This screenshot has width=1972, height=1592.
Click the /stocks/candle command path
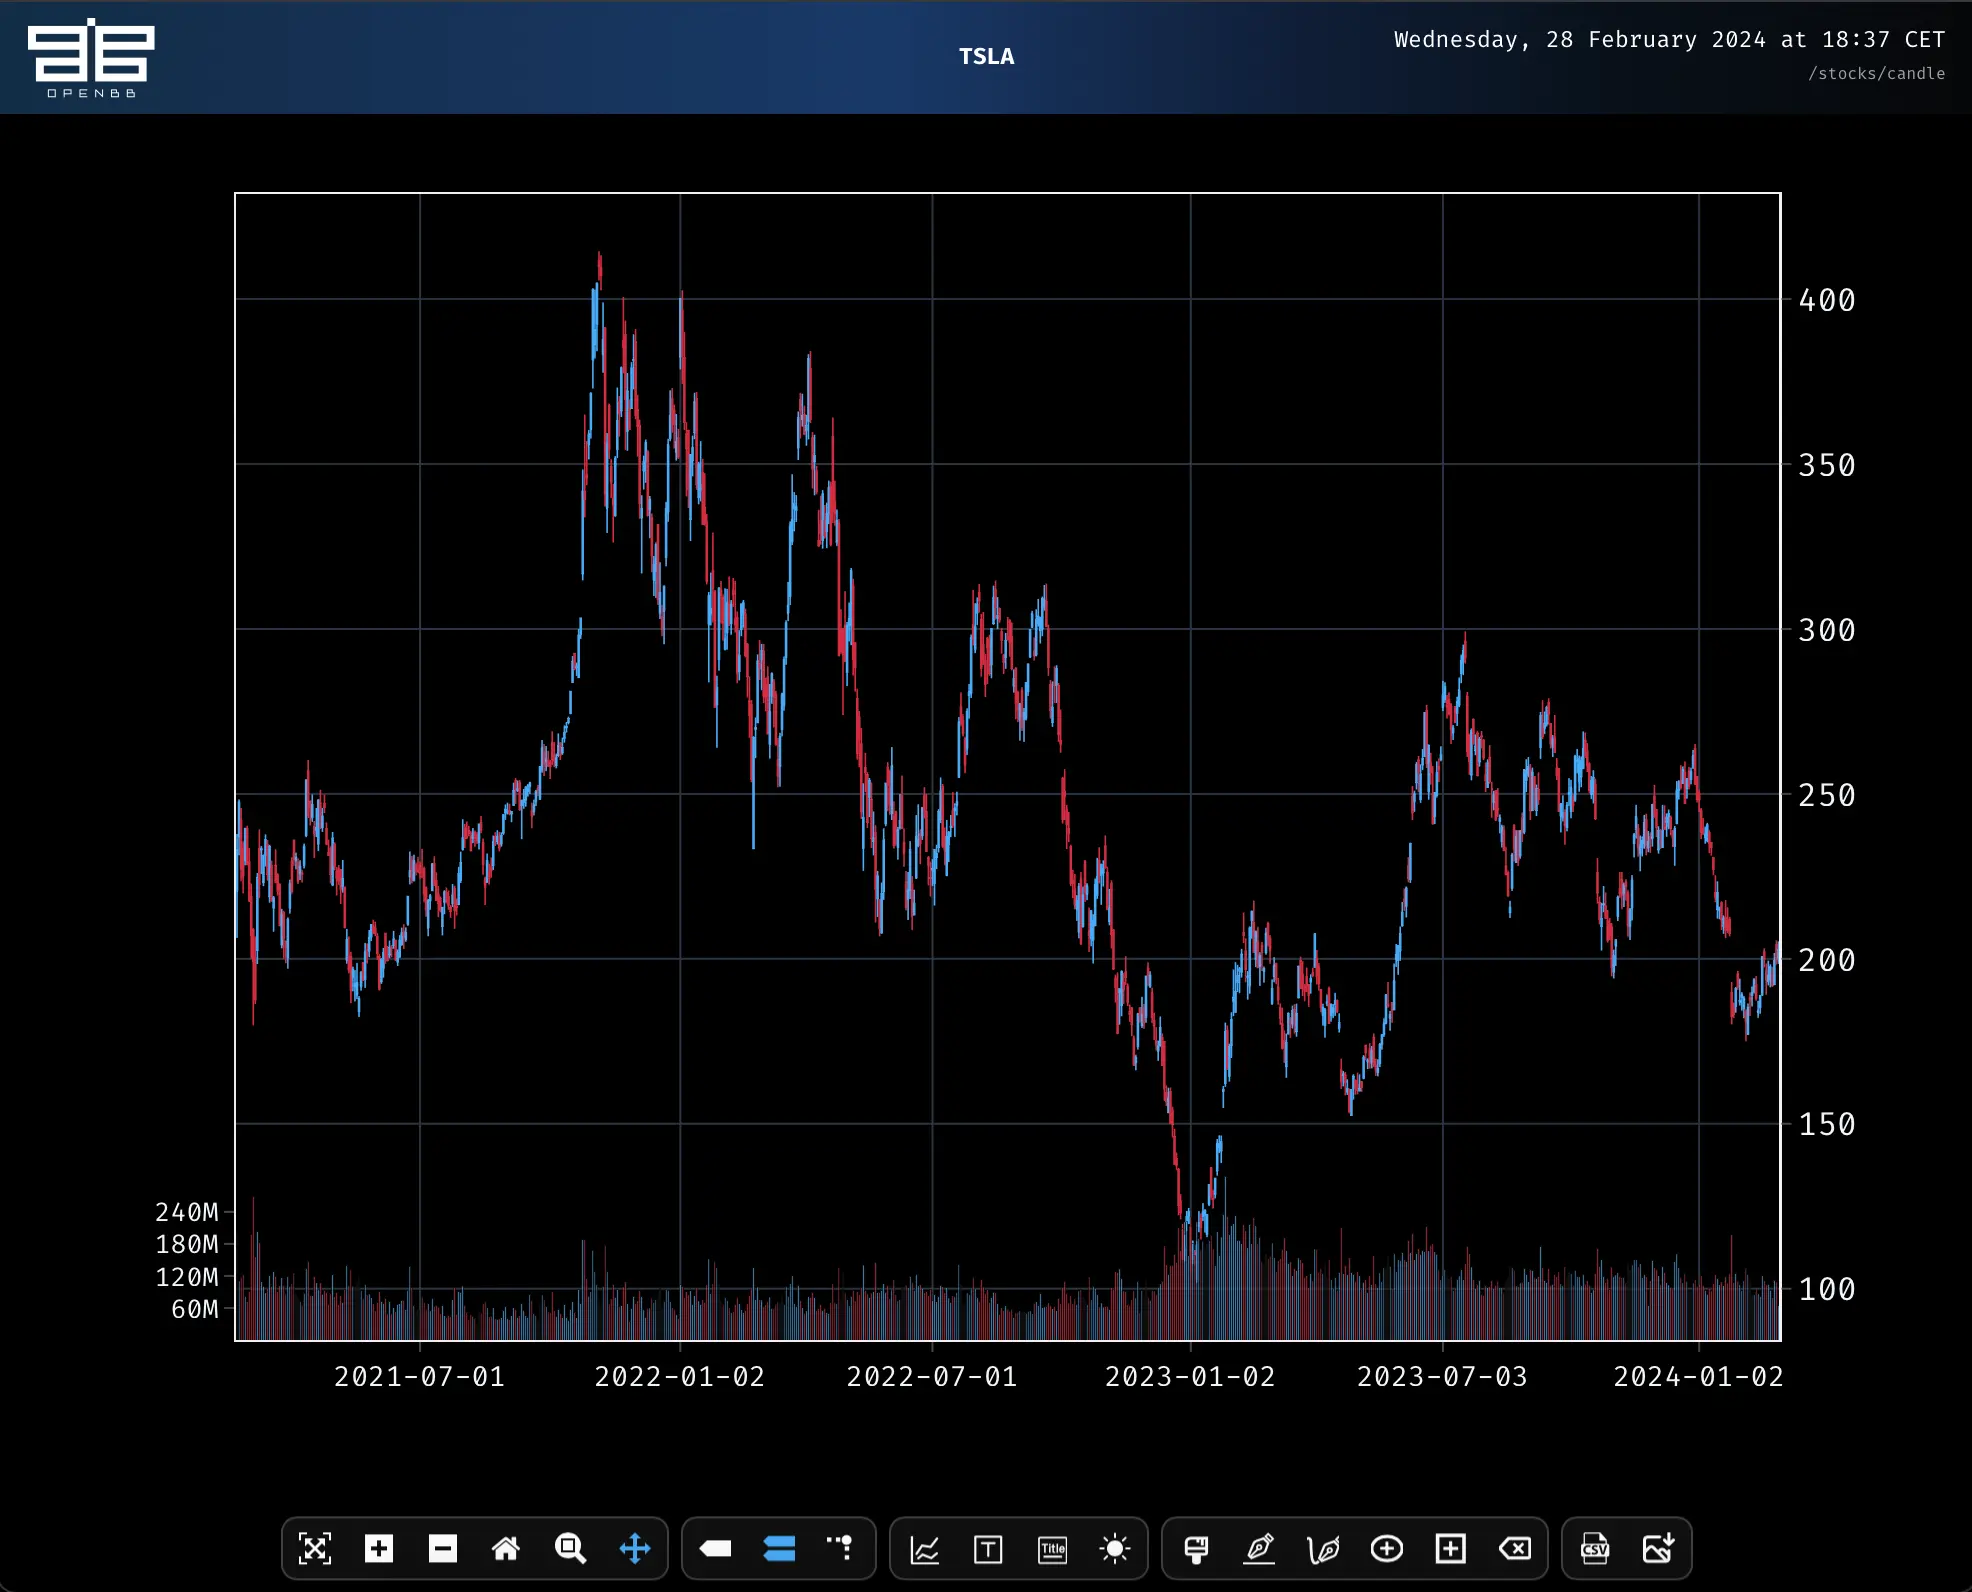[1877, 74]
